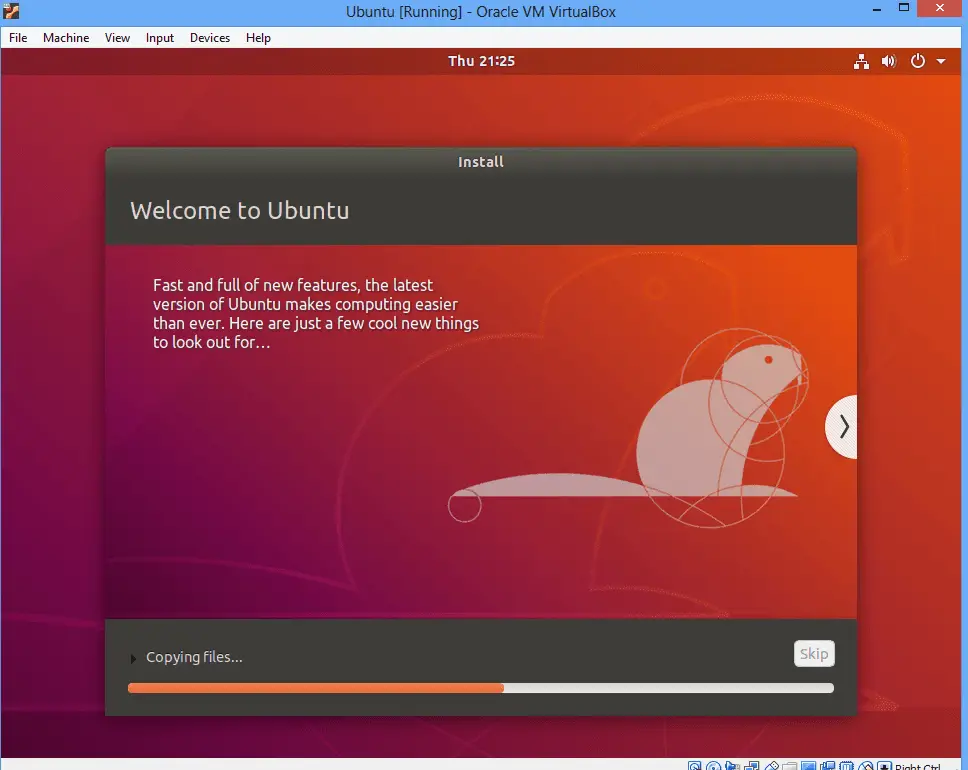968x770 pixels.
Task: Click the VirtualBox app icon in the title bar
Action: tap(12, 12)
